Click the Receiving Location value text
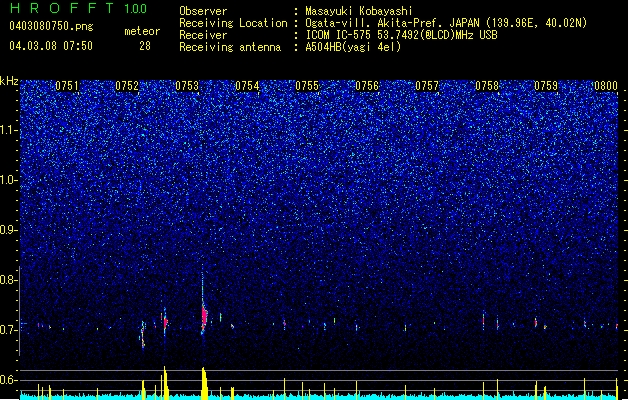Screen dimensions: 629x400 (446, 23)
